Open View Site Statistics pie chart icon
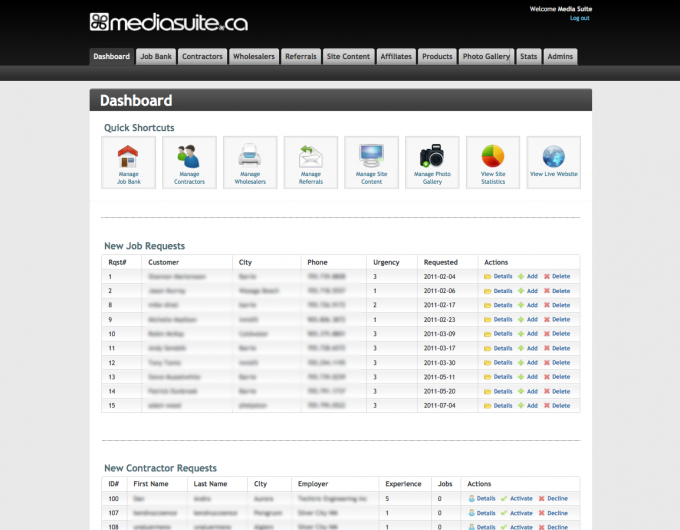 [x=493, y=157]
